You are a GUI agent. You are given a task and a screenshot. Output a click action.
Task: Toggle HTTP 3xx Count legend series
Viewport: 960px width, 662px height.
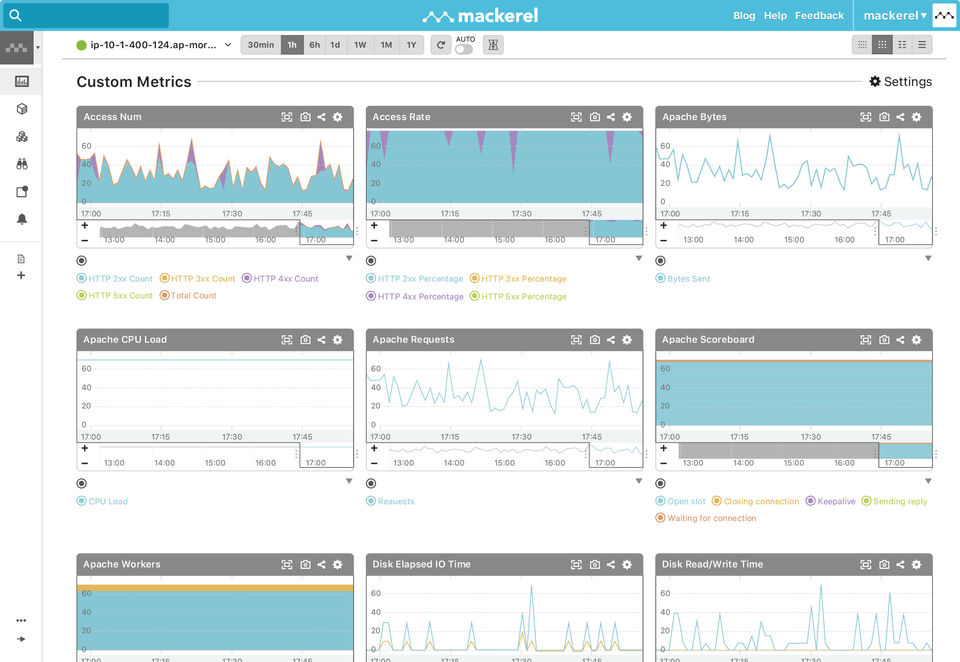click(x=197, y=279)
